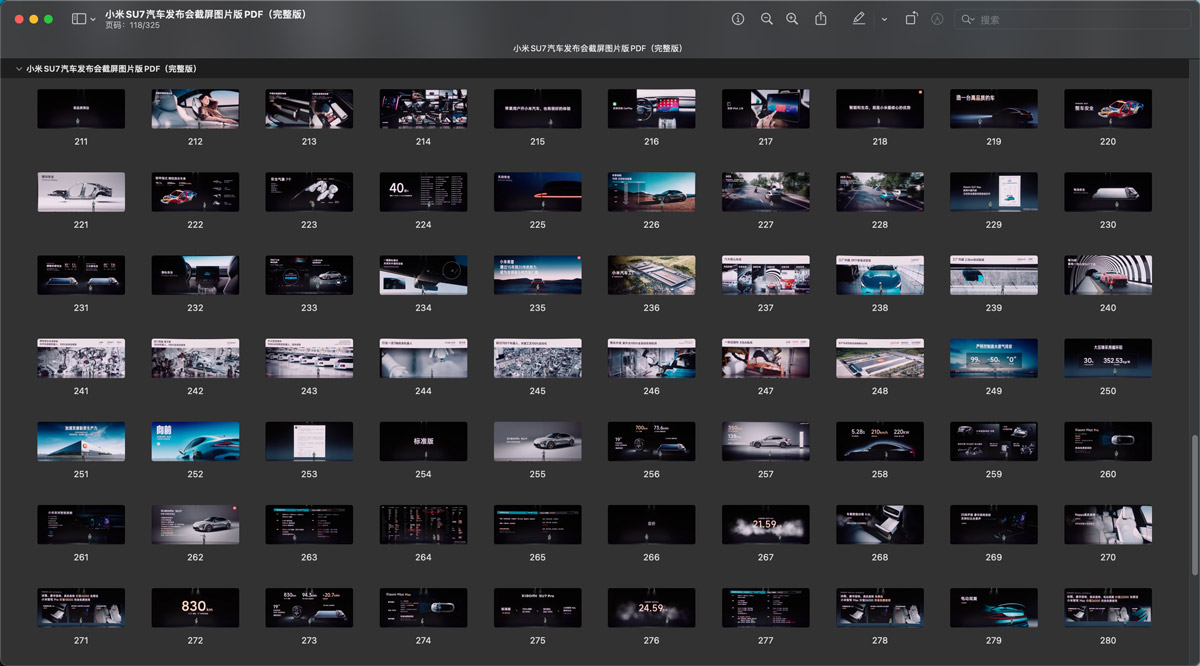Choose the page 250 thumbnail
The height and width of the screenshot is (666, 1200).
pyautogui.click(x=1108, y=358)
